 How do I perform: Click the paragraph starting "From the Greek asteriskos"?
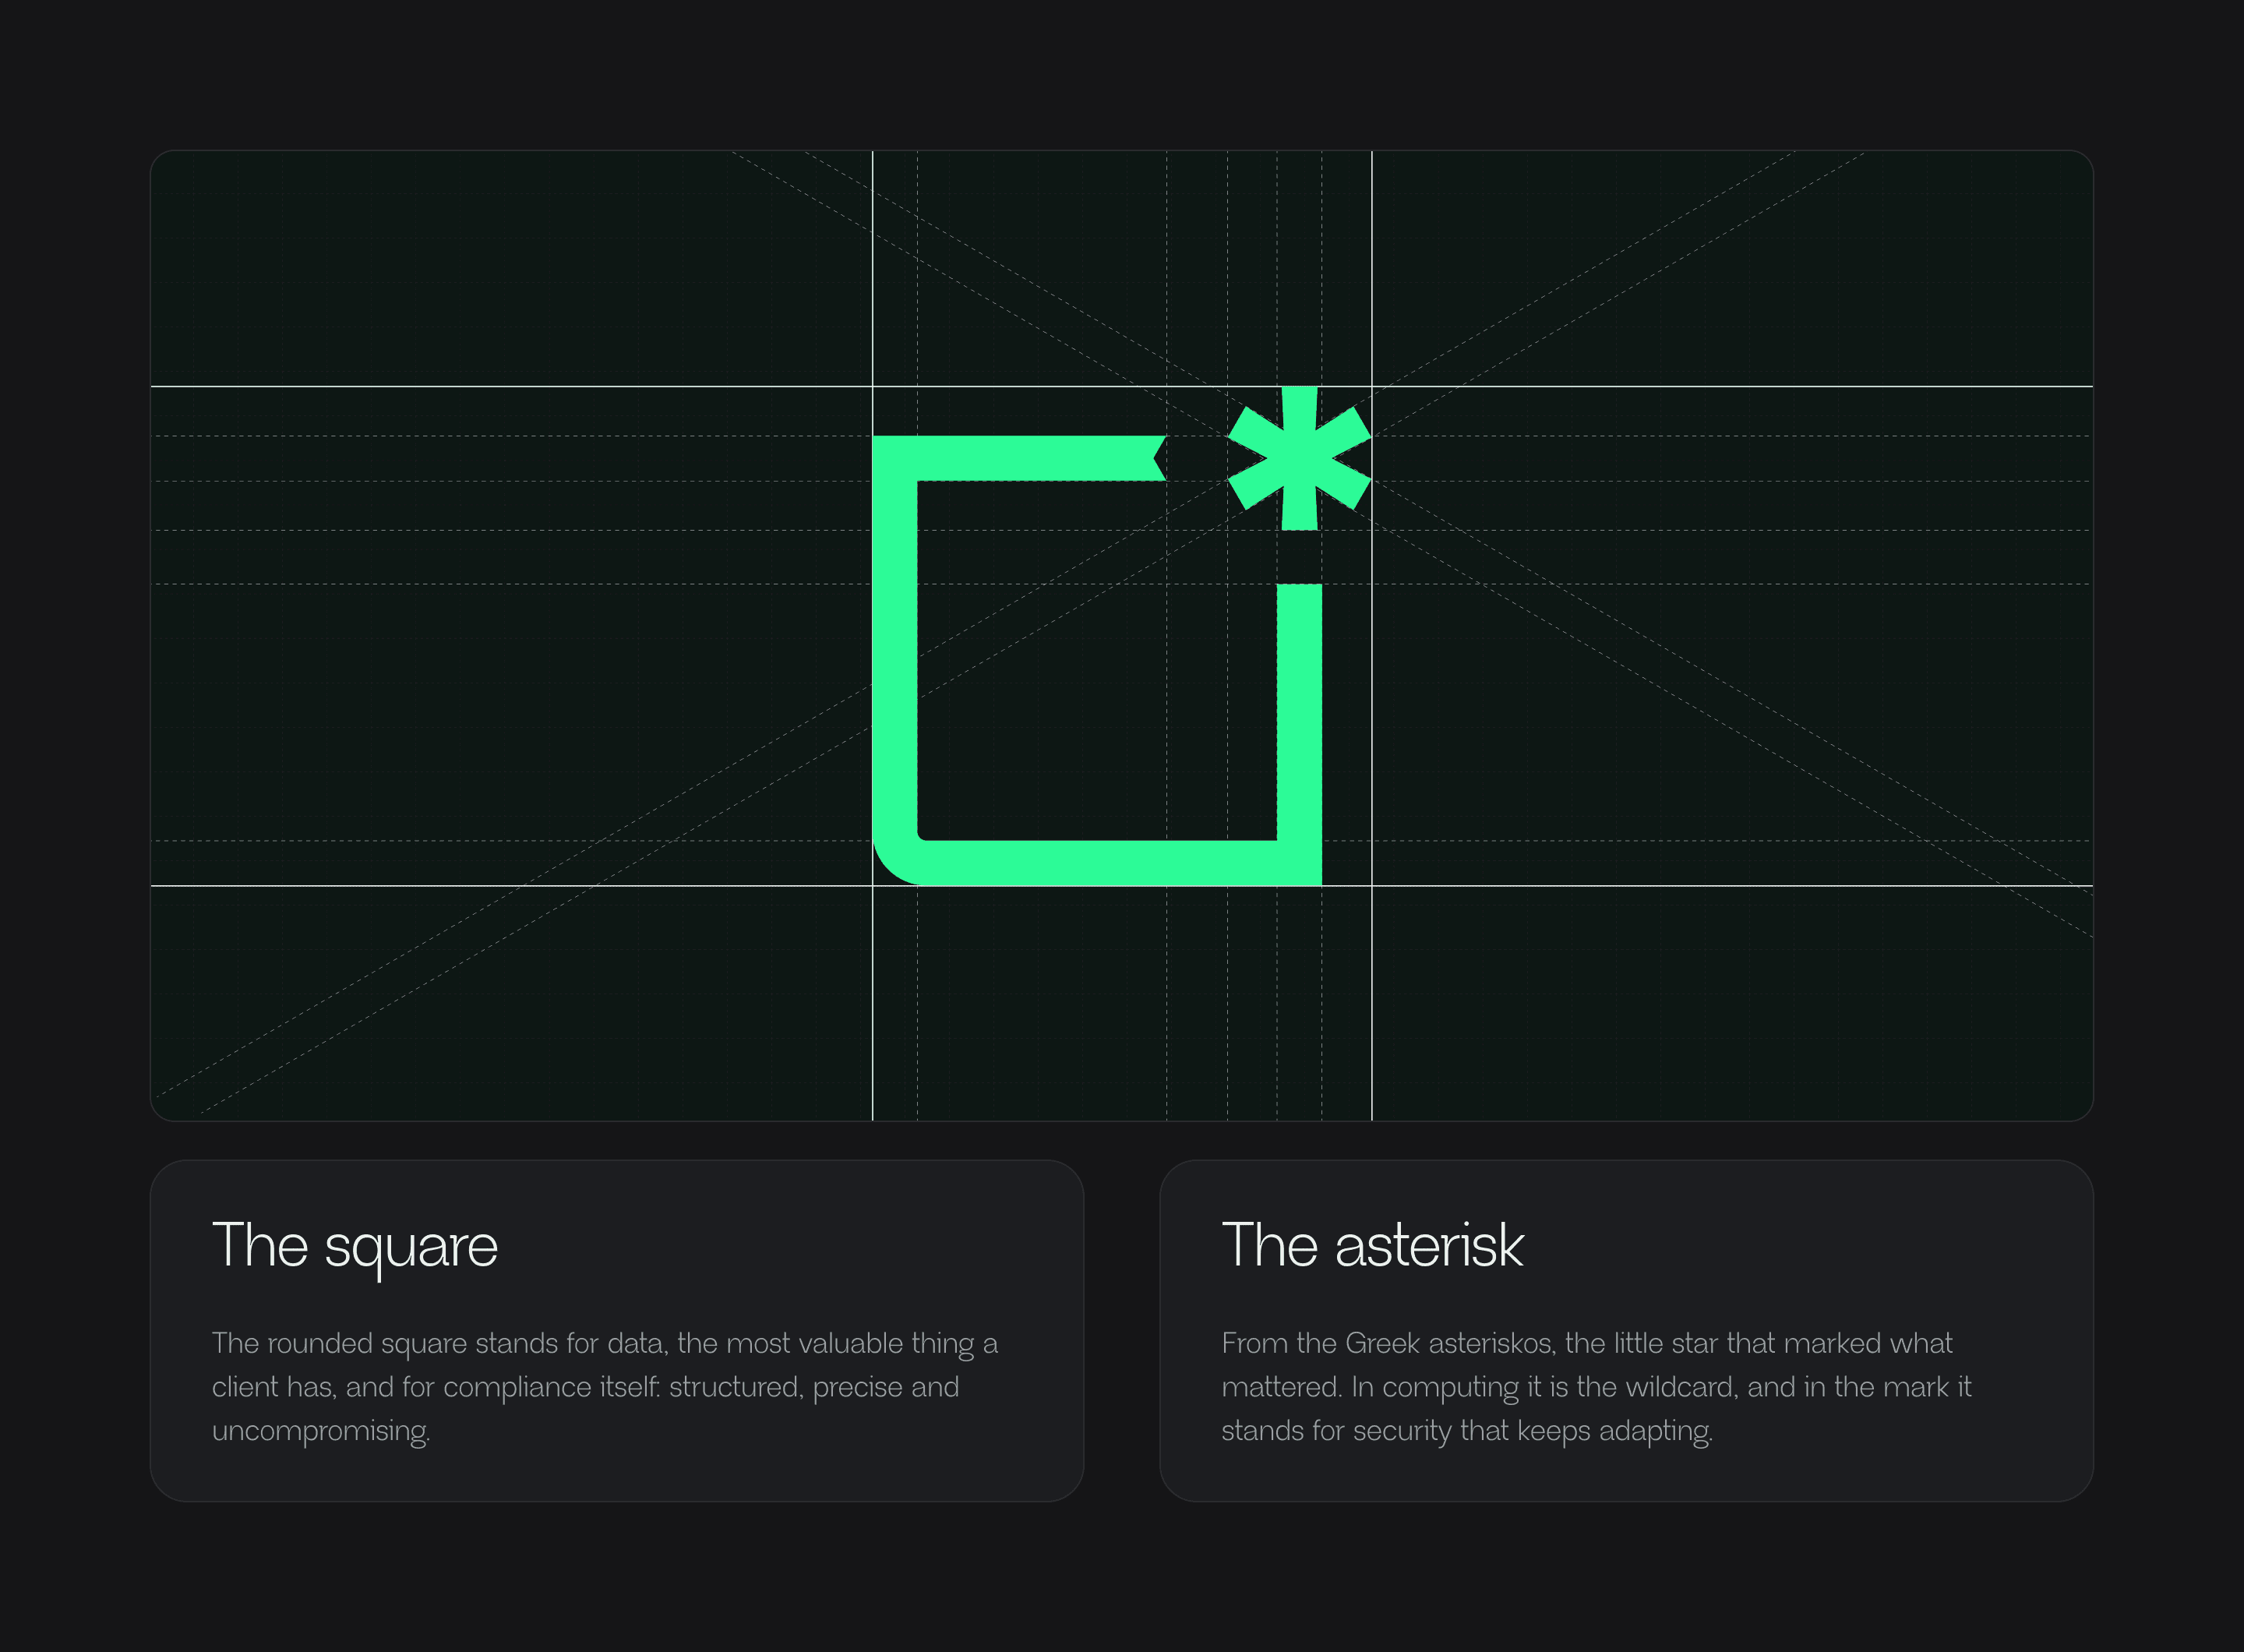point(1596,1387)
